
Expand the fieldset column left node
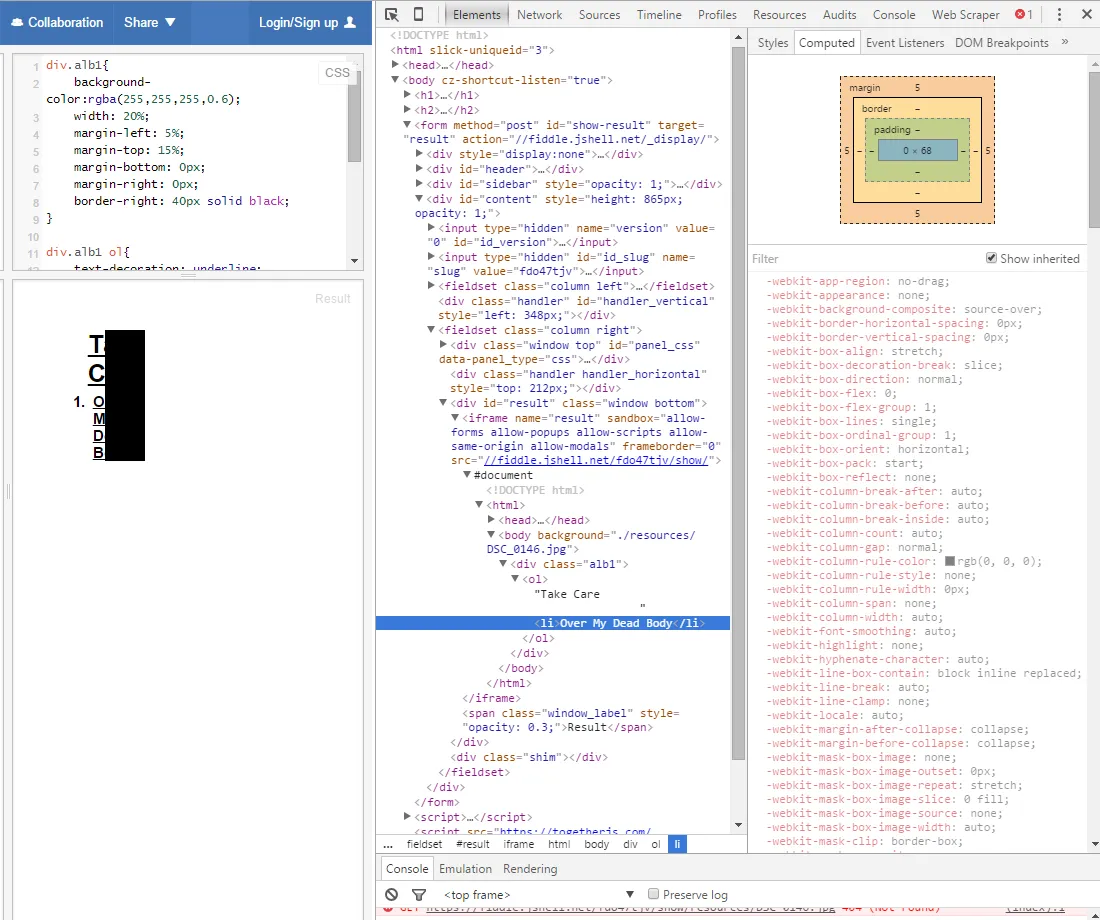click(x=431, y=286)
